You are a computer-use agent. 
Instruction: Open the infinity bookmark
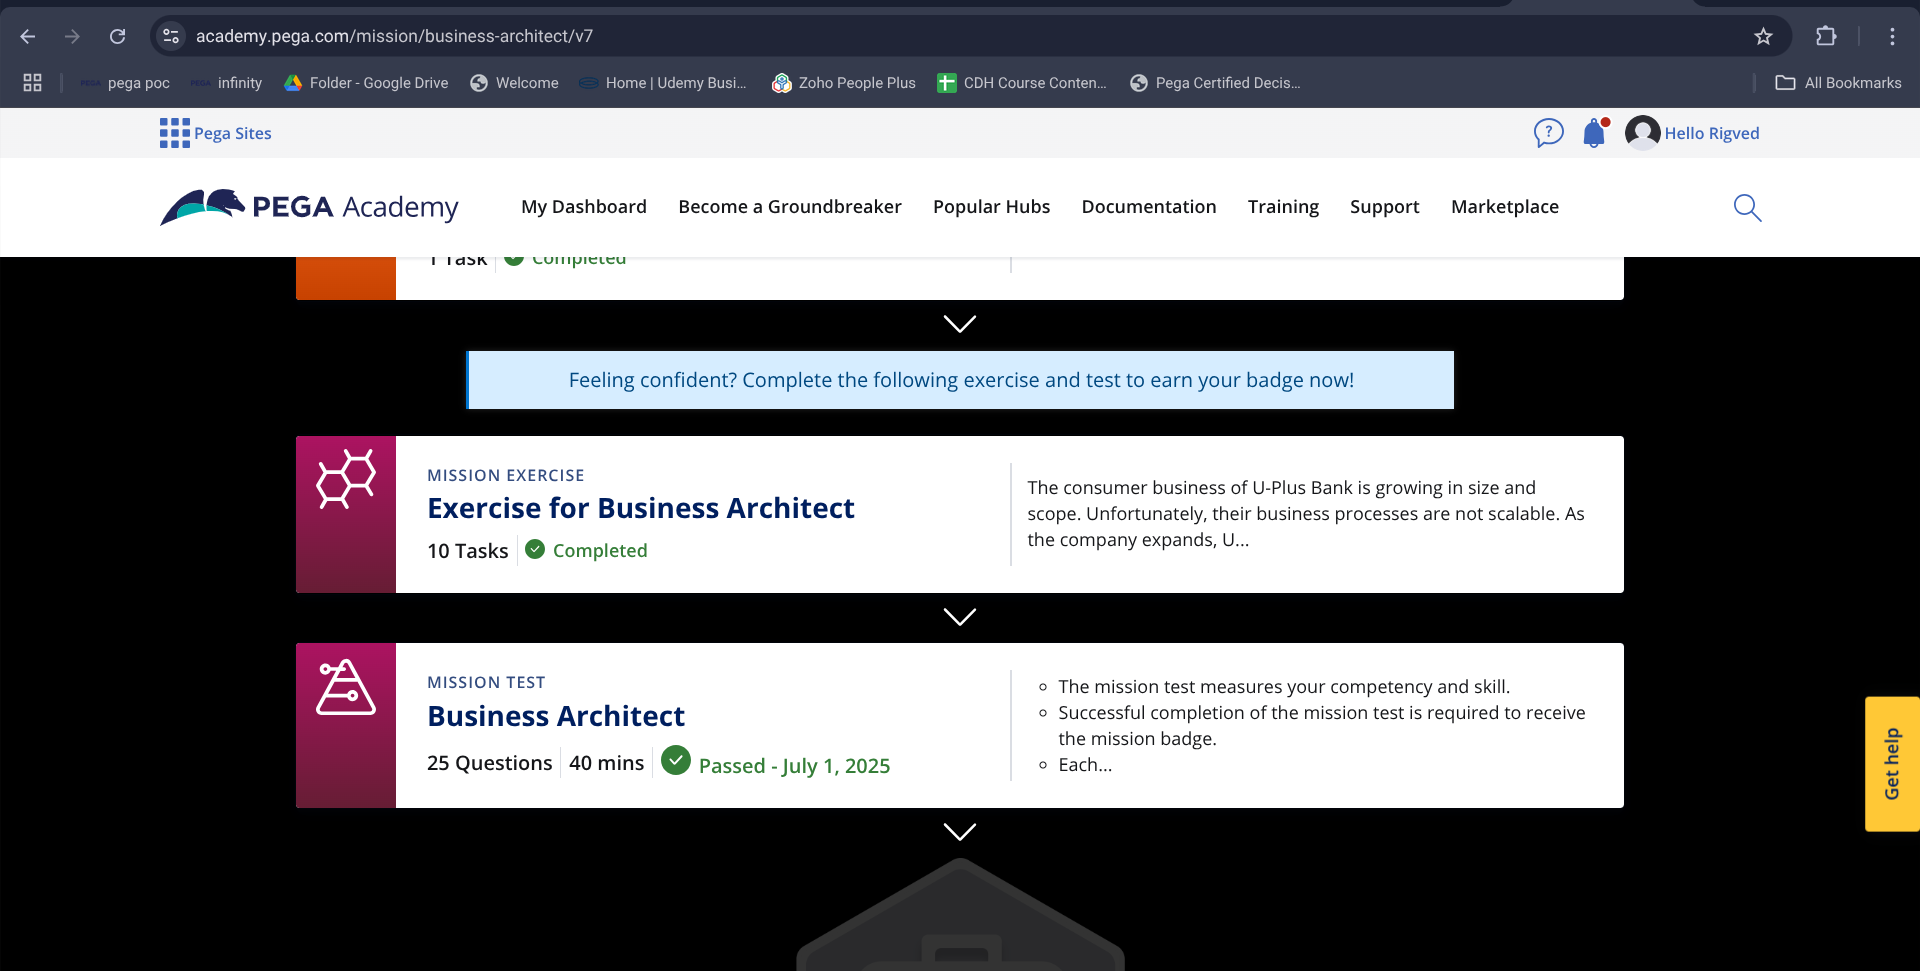pos(227,83)
